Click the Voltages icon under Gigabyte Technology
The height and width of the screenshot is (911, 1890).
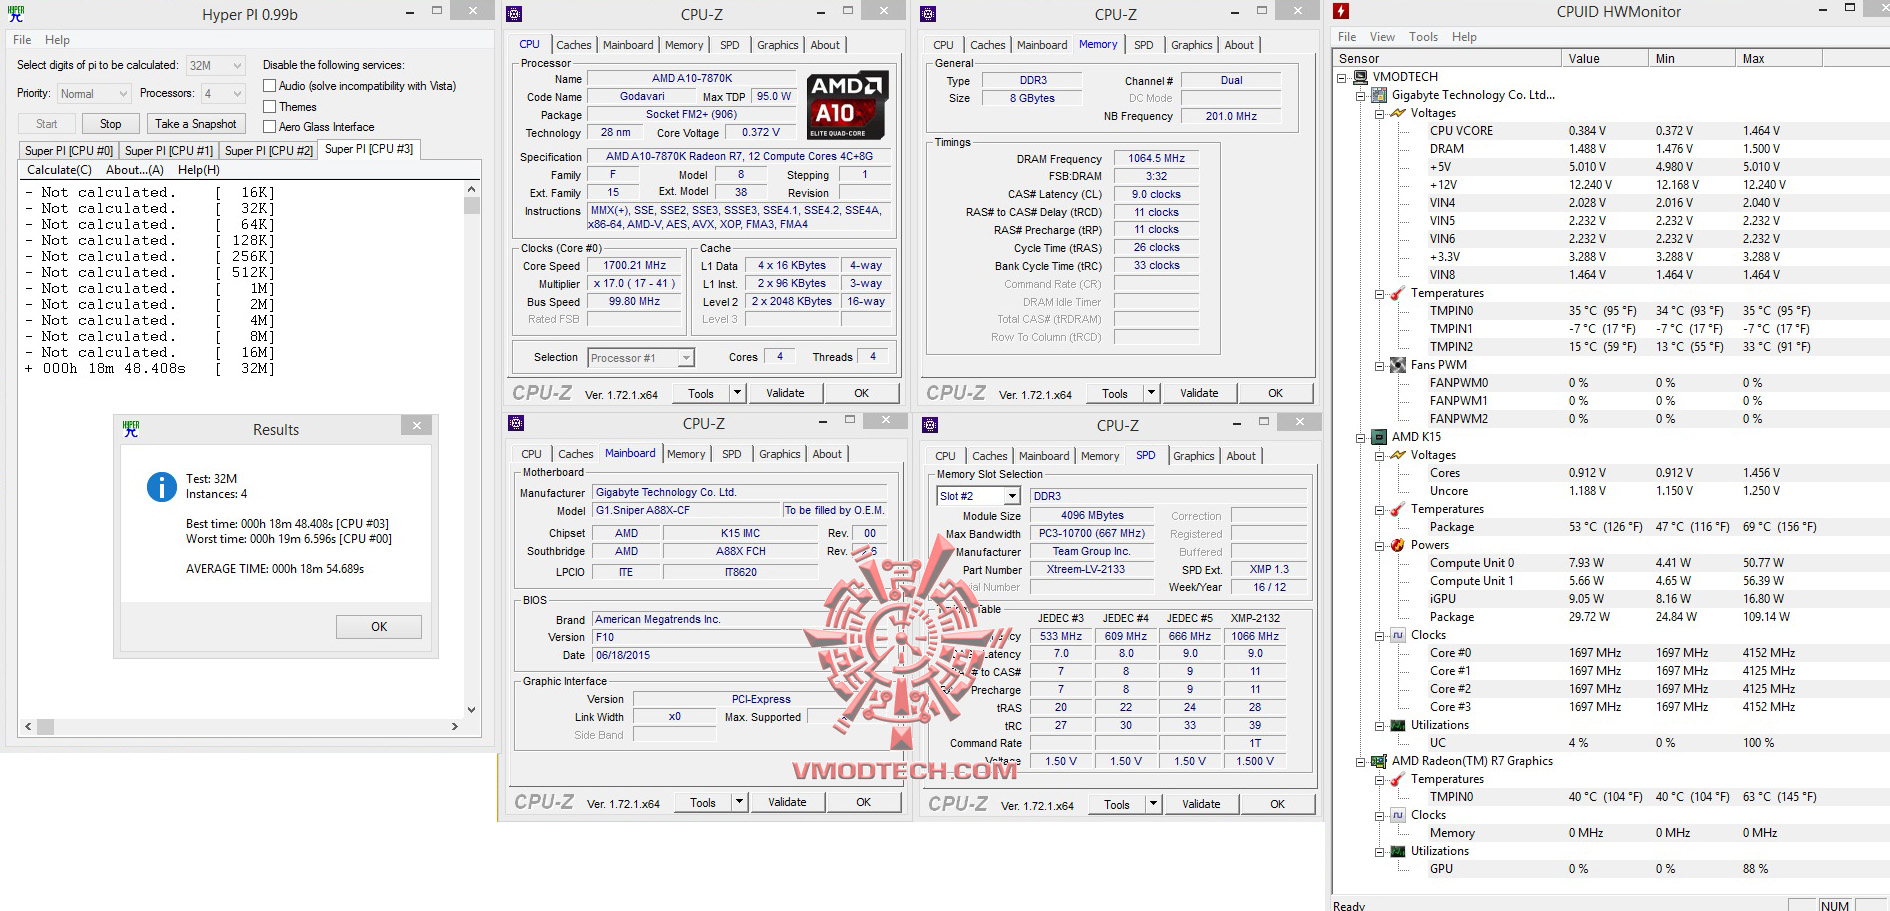click(x=1398, y=113)
